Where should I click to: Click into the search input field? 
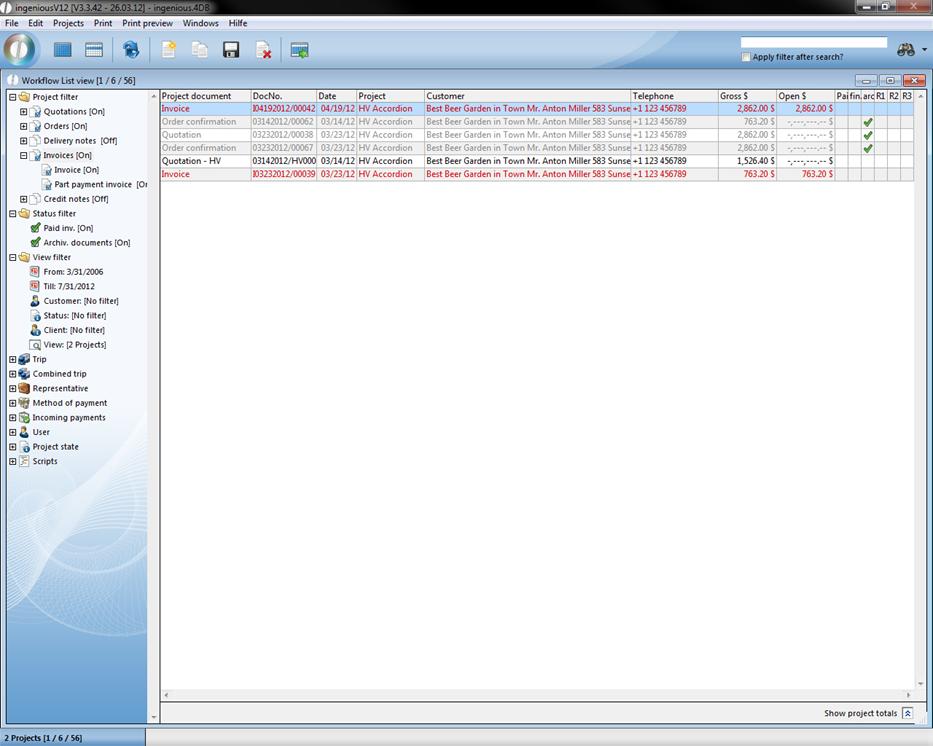(813, 43)
